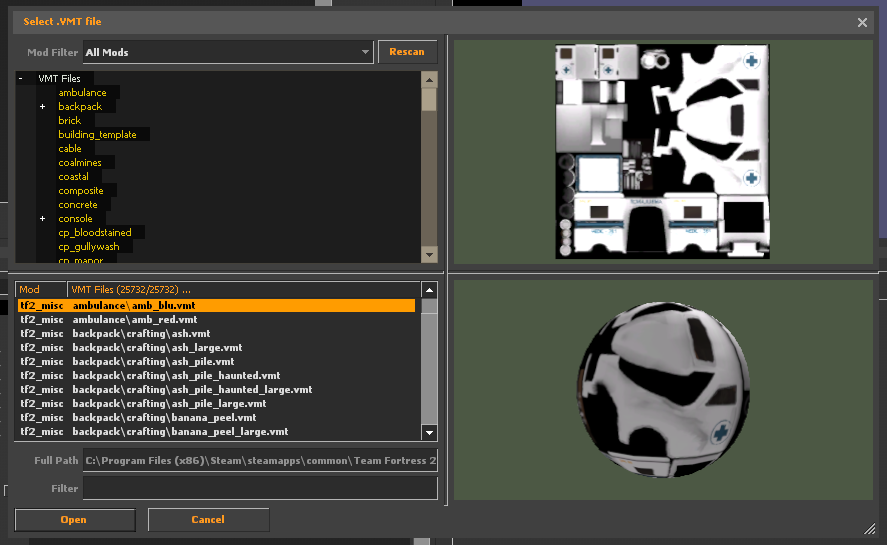Select backpack\crafting\ash_pile.vmt file
887x545 pixels.
click(216, 362)
